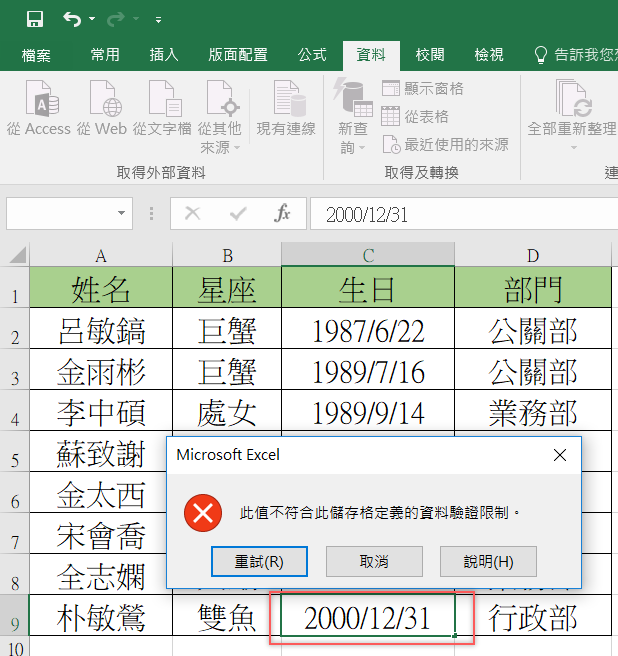Select column B header
Image resolution: width=618 pixels, height=656 pixels.
[x=227, y=254]
